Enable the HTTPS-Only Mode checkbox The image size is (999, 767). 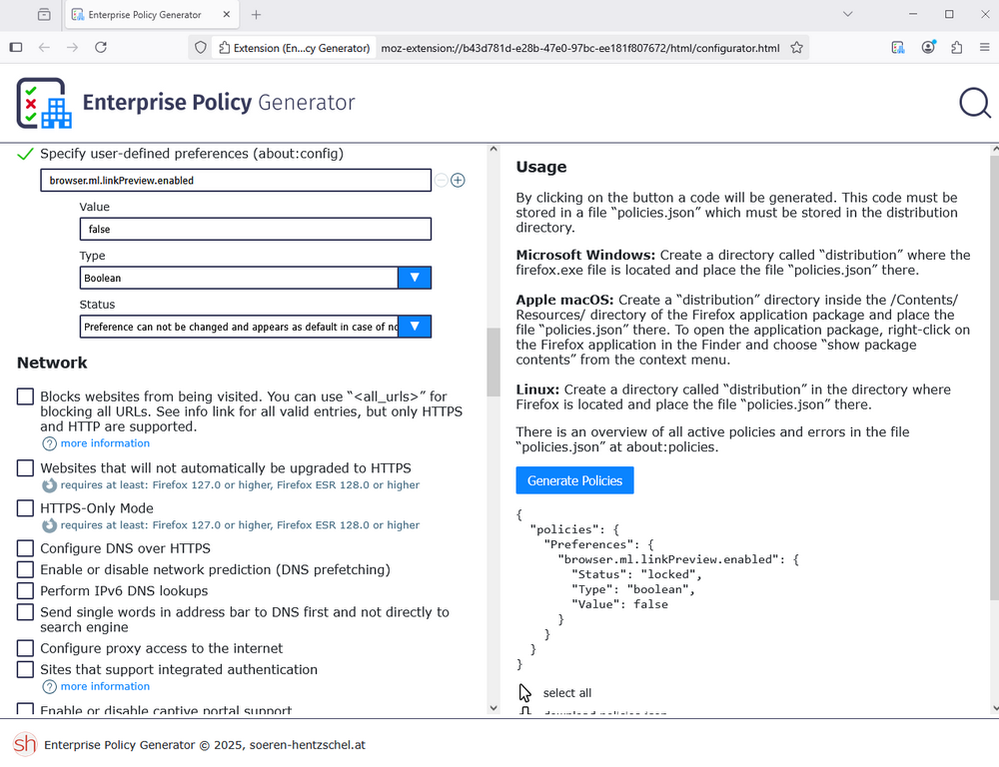click(26, 509)
